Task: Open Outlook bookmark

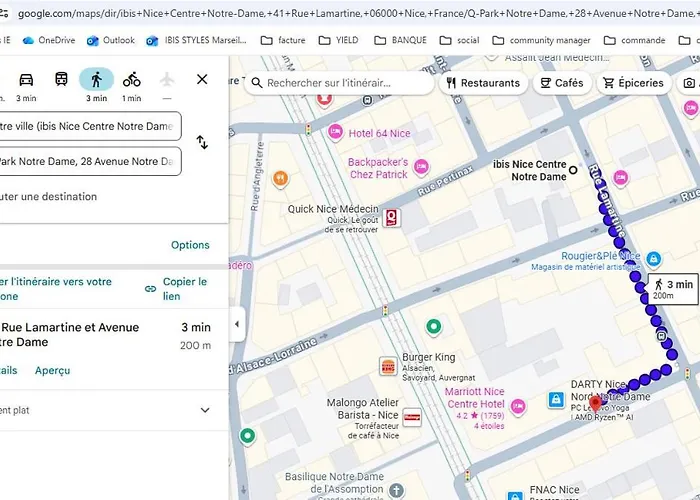Action: tap(110, 40)
